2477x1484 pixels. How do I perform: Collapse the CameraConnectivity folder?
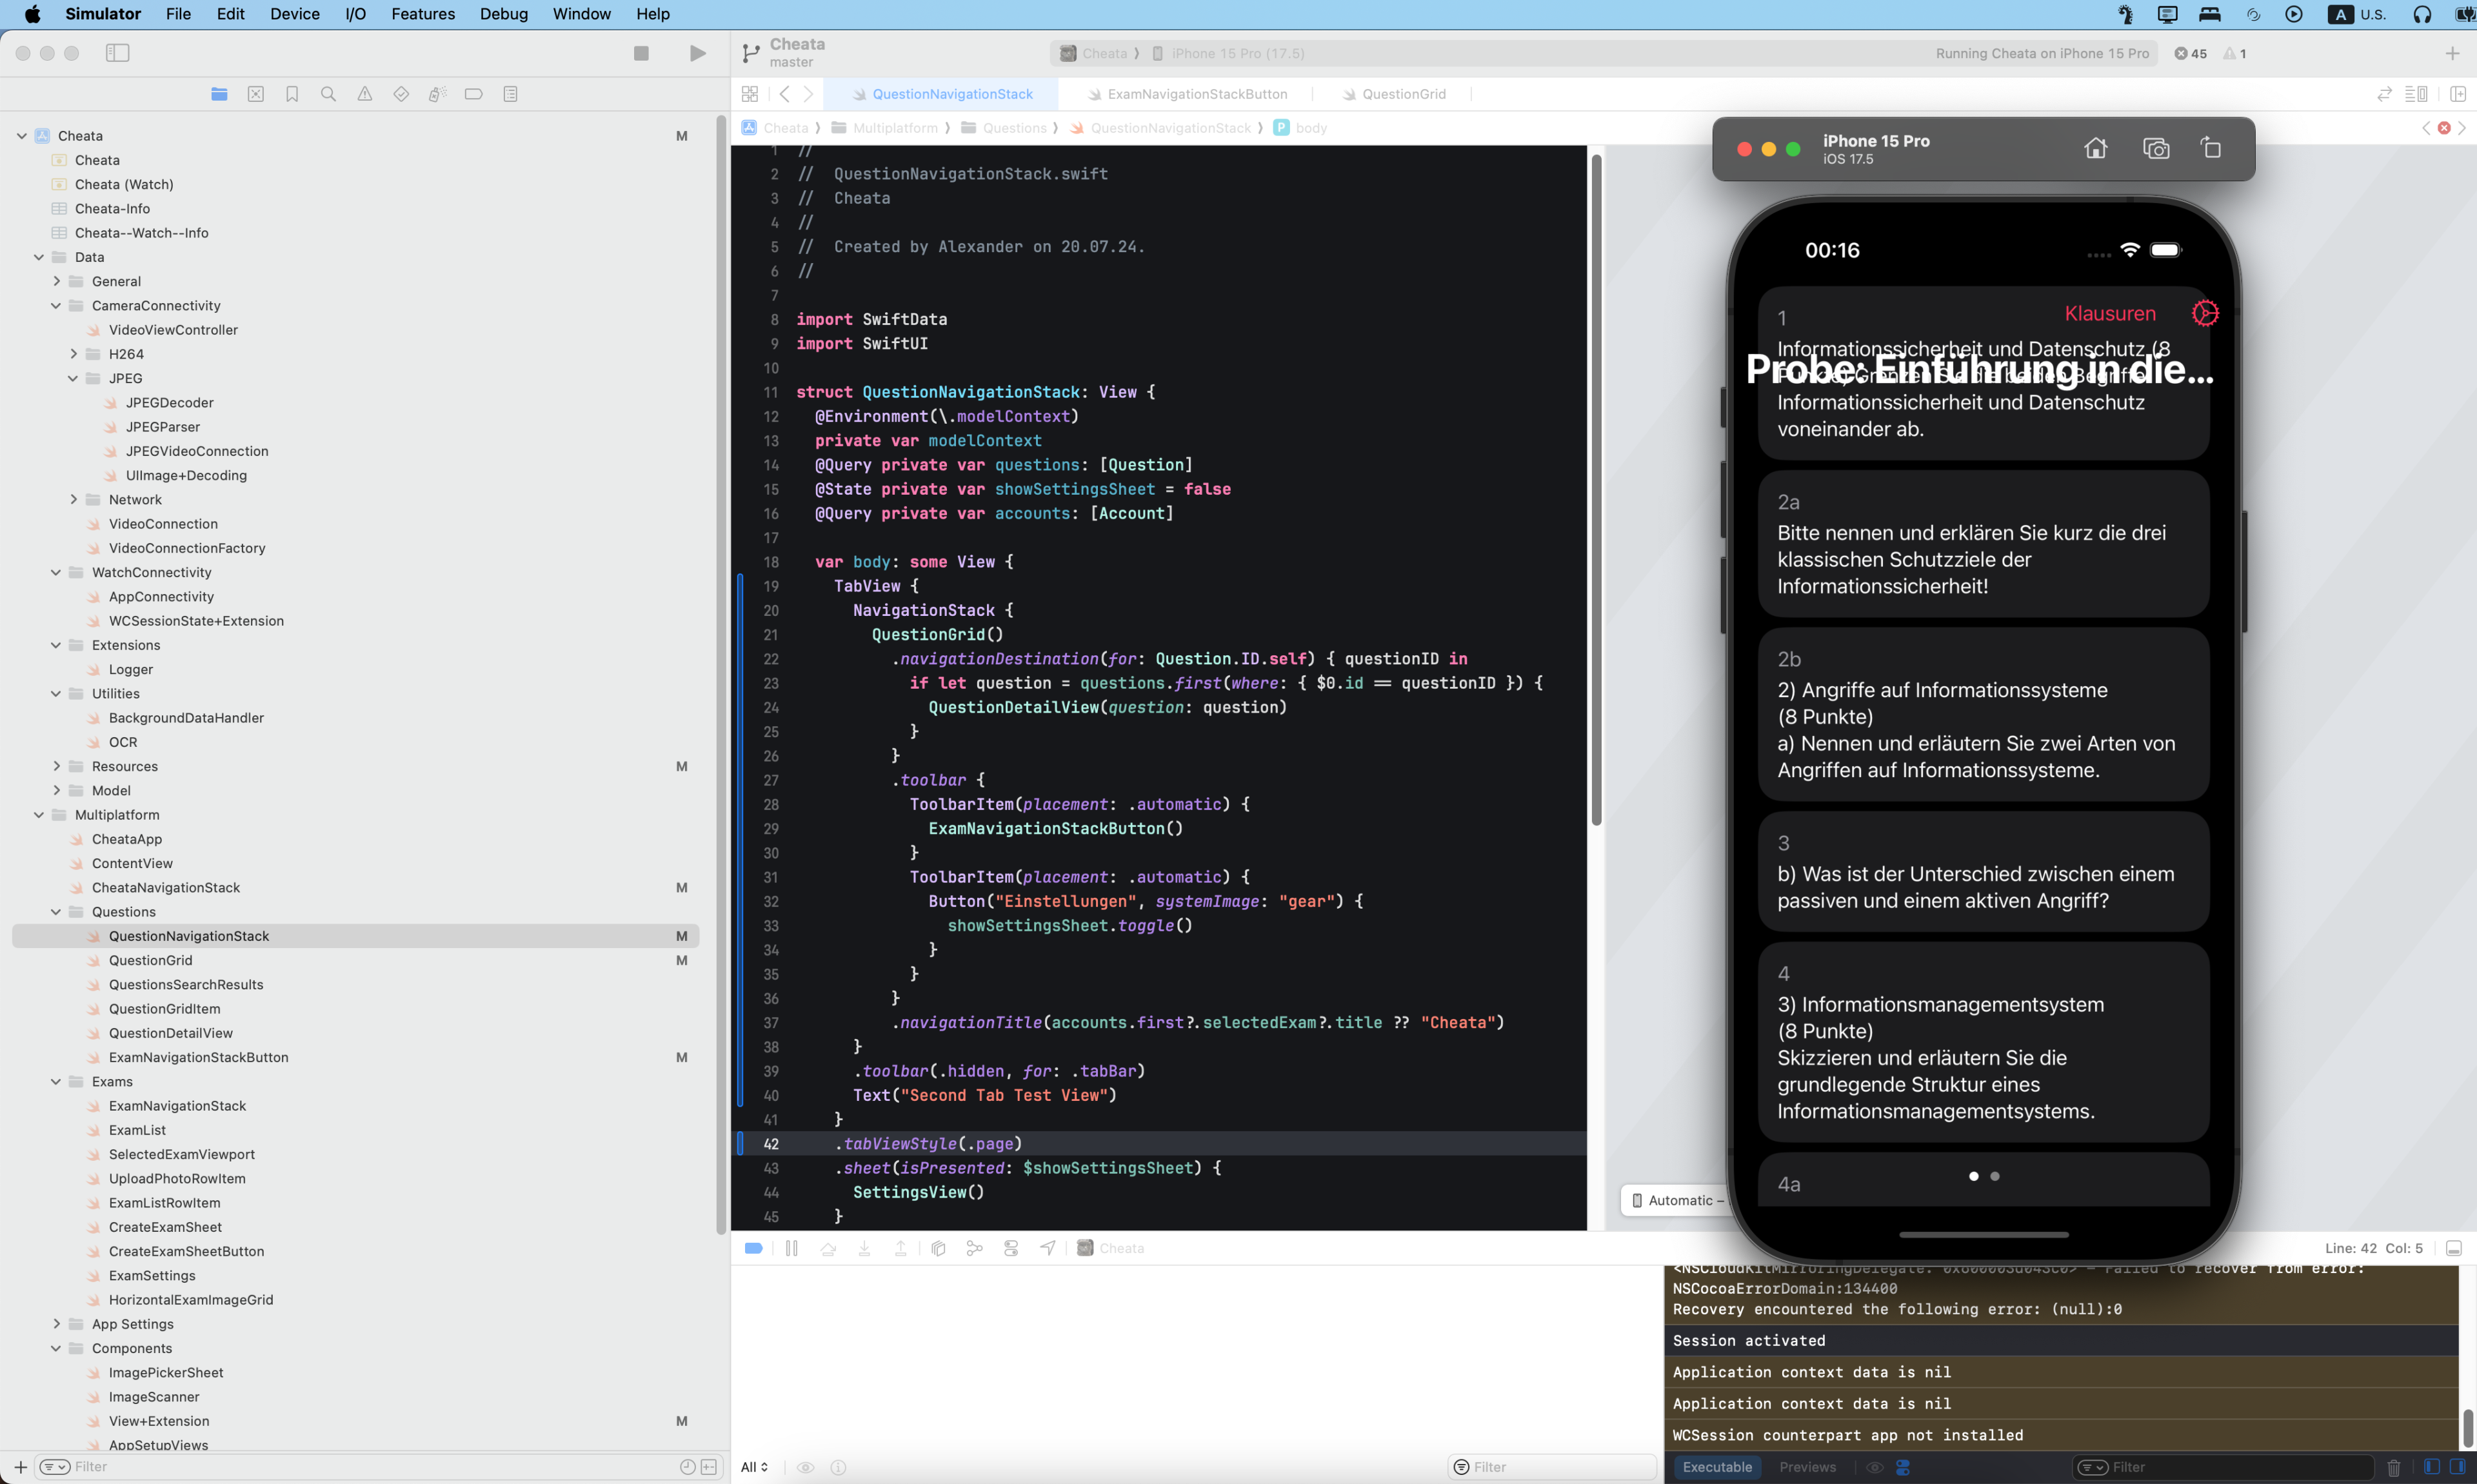[x=56, y=306]
